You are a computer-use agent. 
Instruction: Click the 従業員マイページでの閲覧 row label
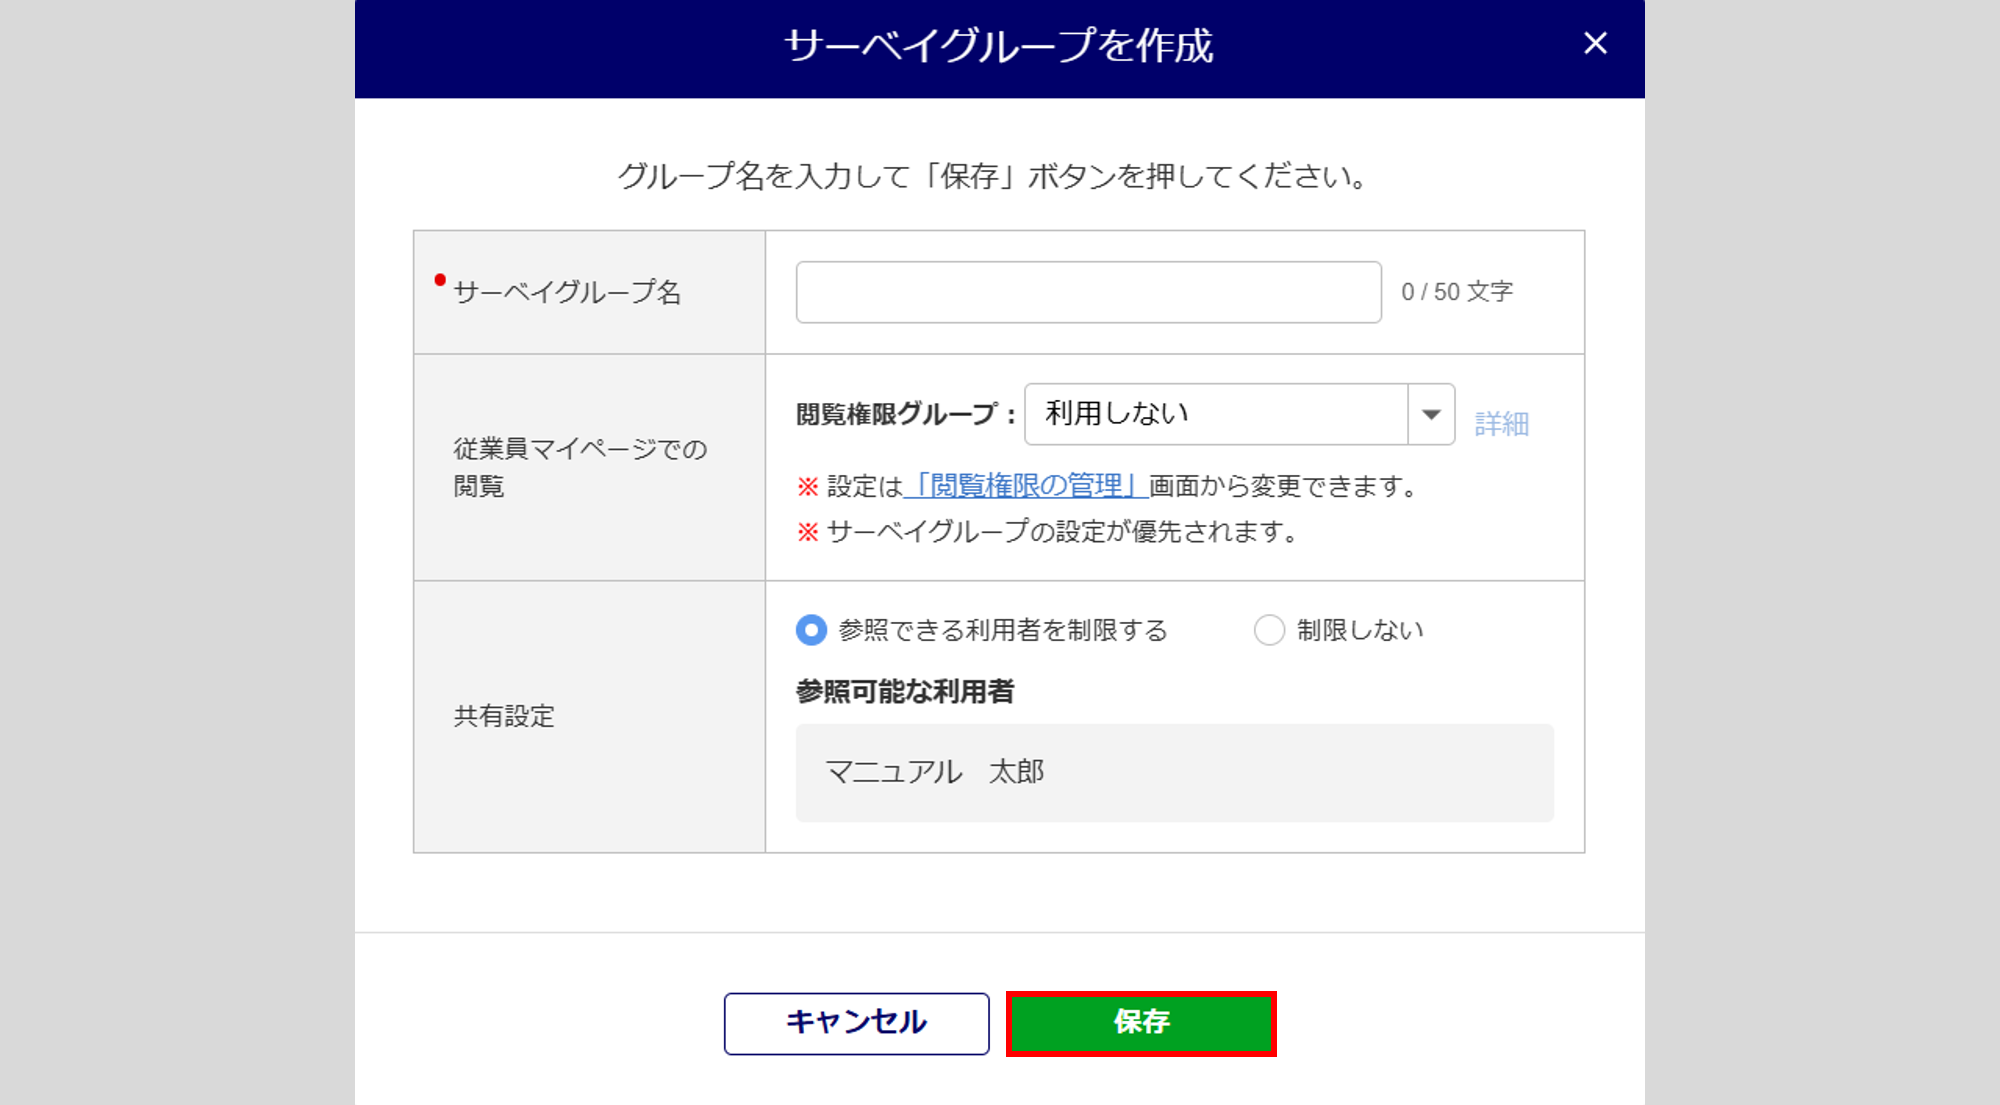click(x=579, y=467)
